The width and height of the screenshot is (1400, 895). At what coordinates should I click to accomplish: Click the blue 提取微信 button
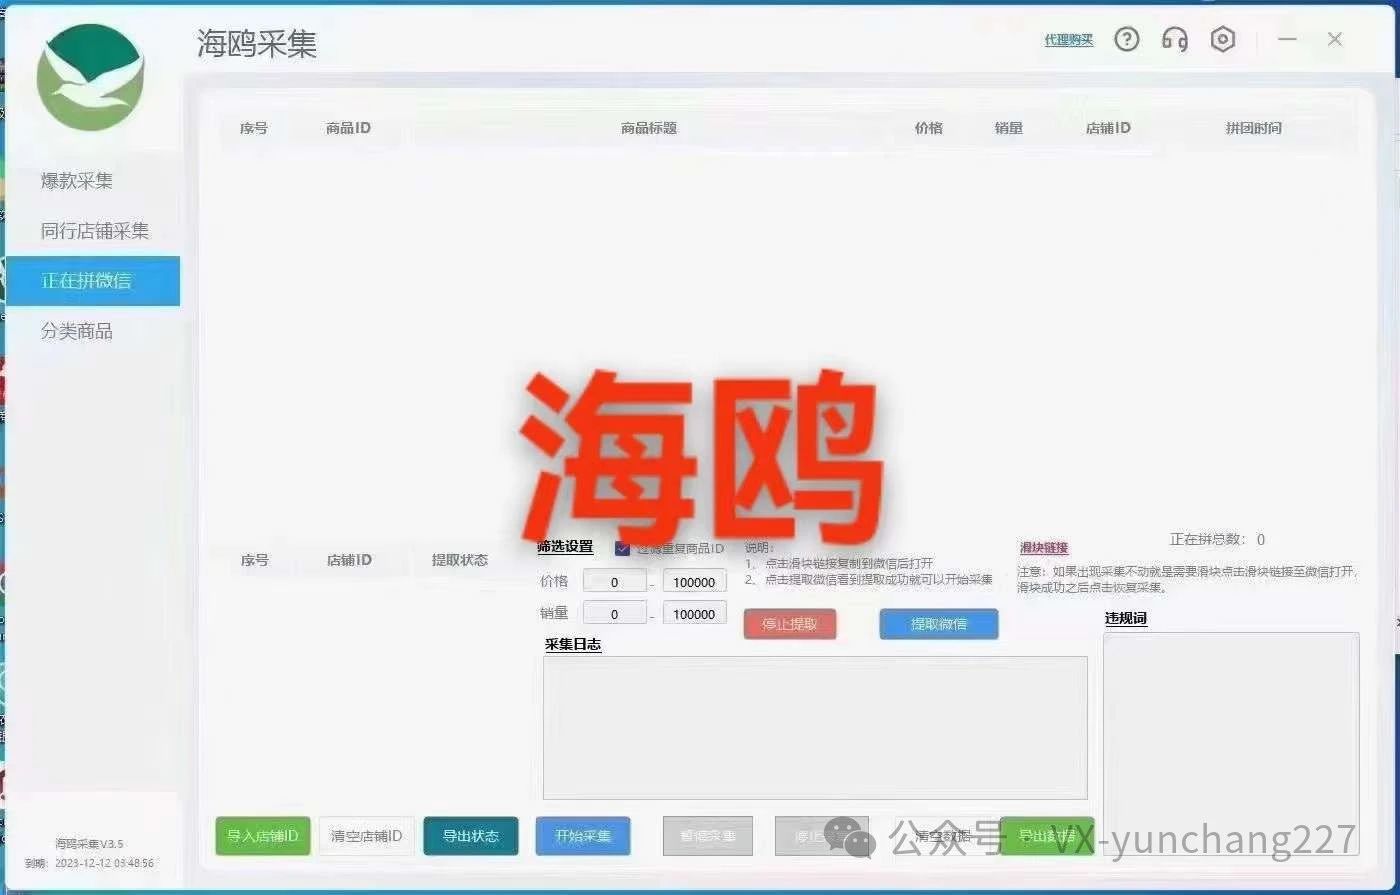pyautogui.click(x=939, y=624)
